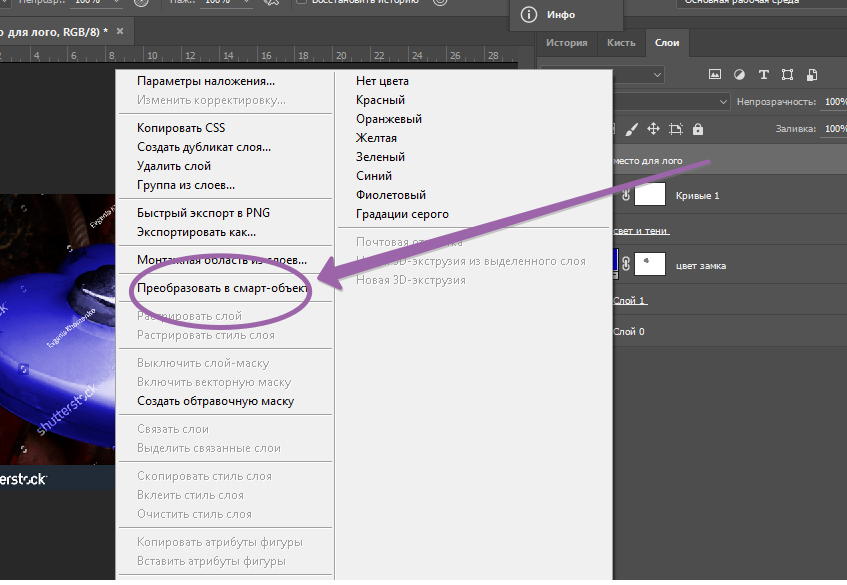Screen dimensions: 847x585
Task: Lock all with the padlock icon
Action: pos(698,129)
